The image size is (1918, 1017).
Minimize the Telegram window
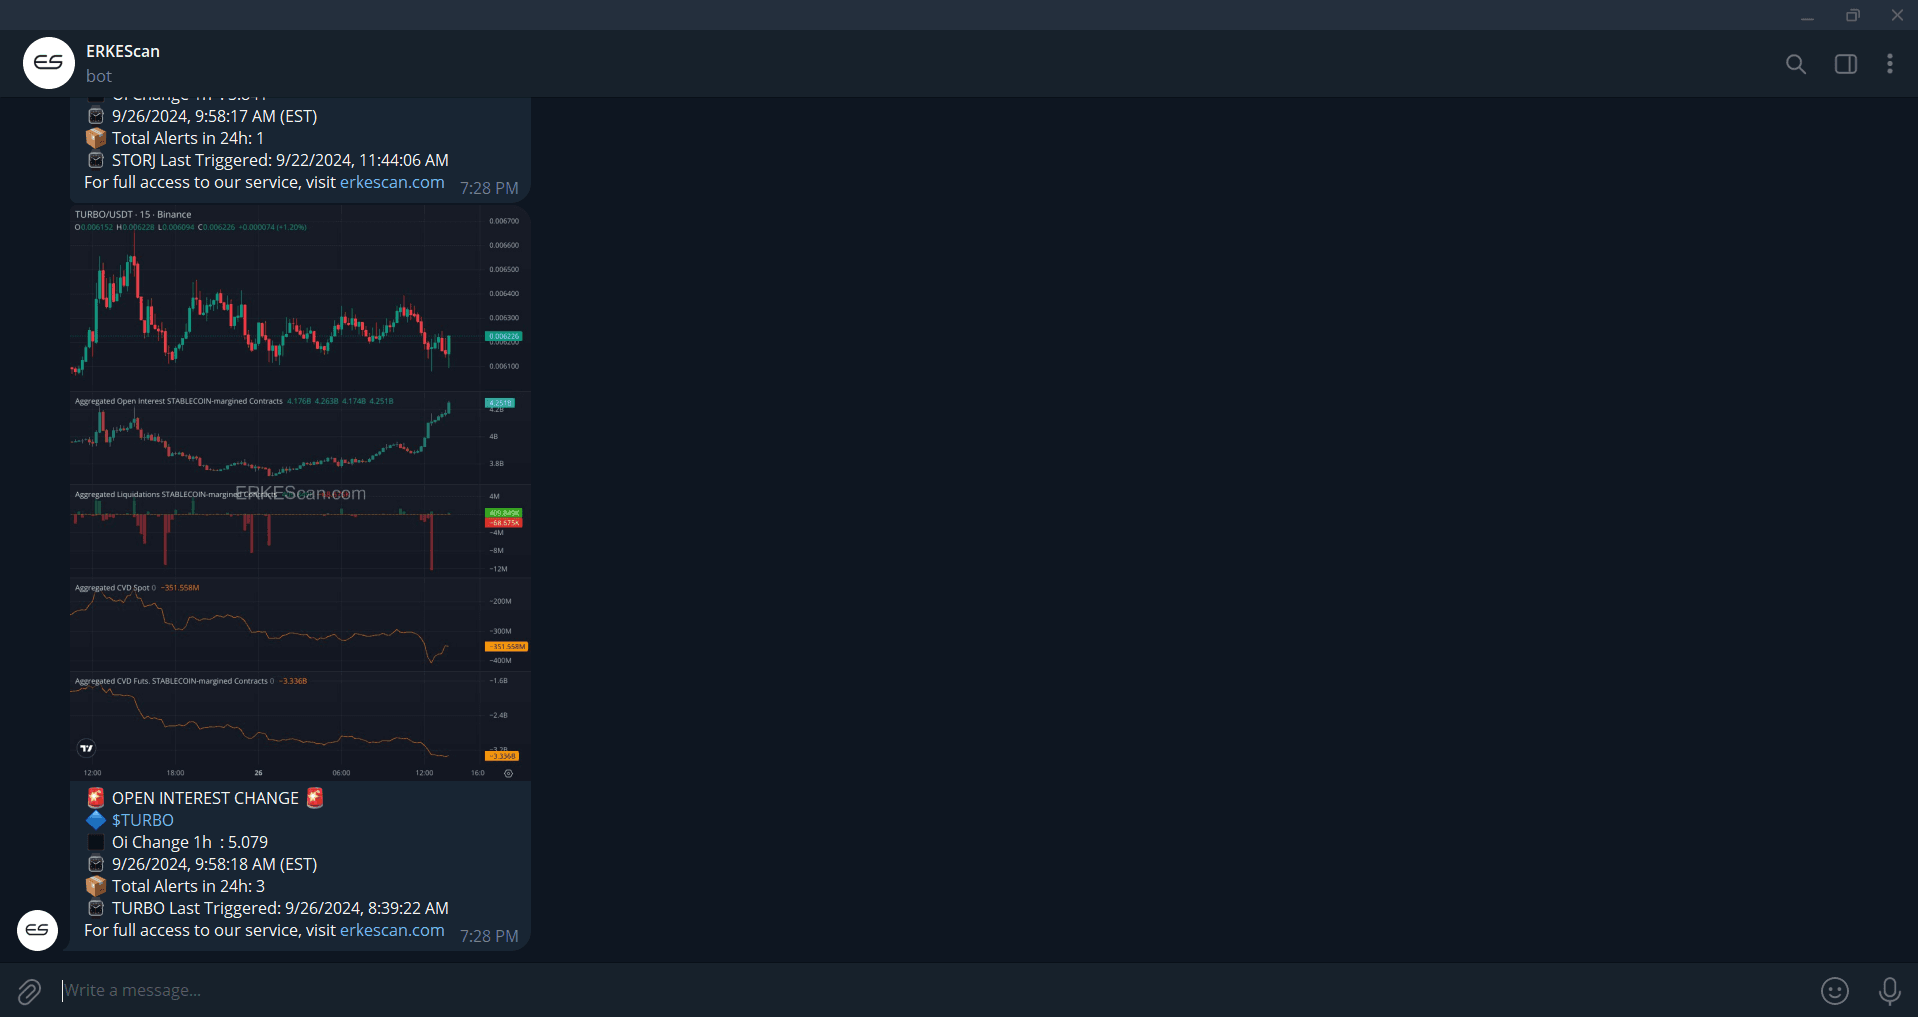(x=1807, y=15)
